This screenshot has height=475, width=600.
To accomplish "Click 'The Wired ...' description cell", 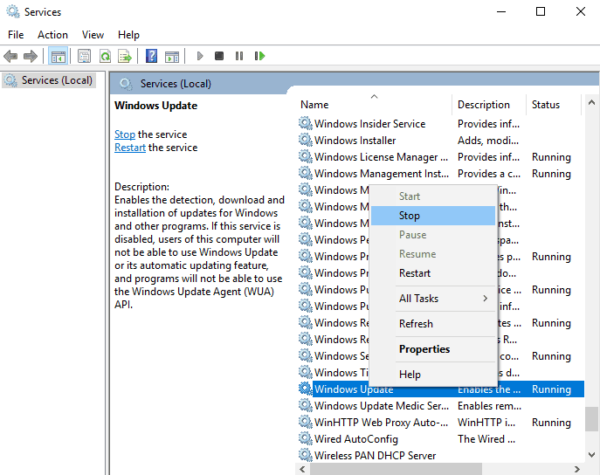I will click(x=486, y=439).
